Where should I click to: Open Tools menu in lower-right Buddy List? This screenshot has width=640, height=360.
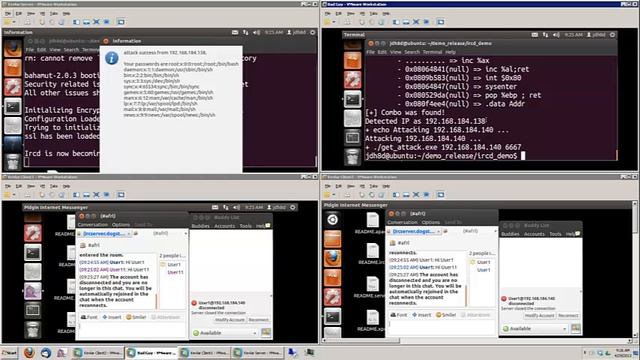[x=555, y=234]
